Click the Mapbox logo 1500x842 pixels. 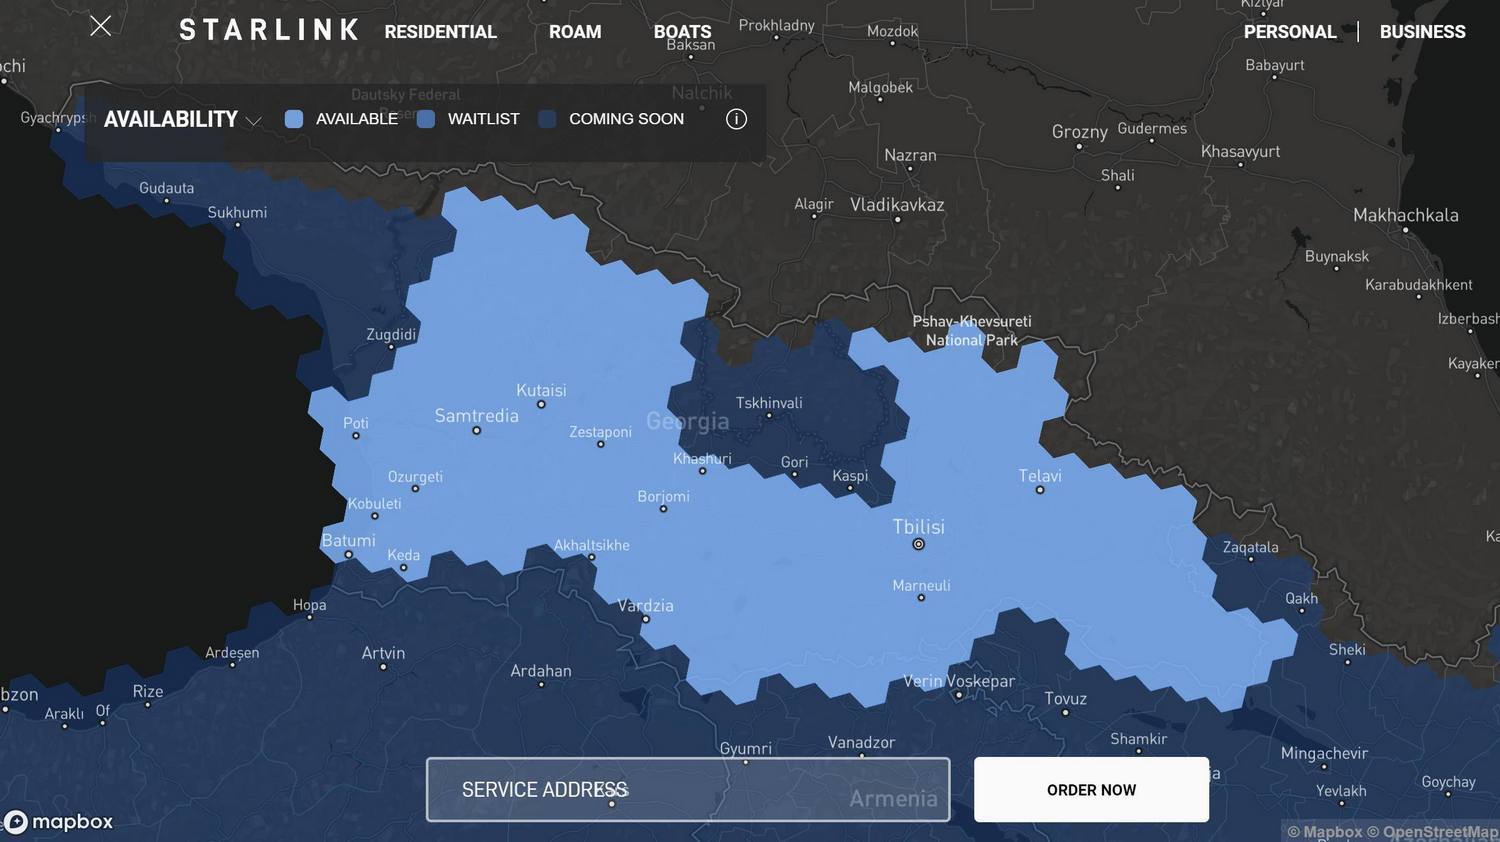(58, 822)
